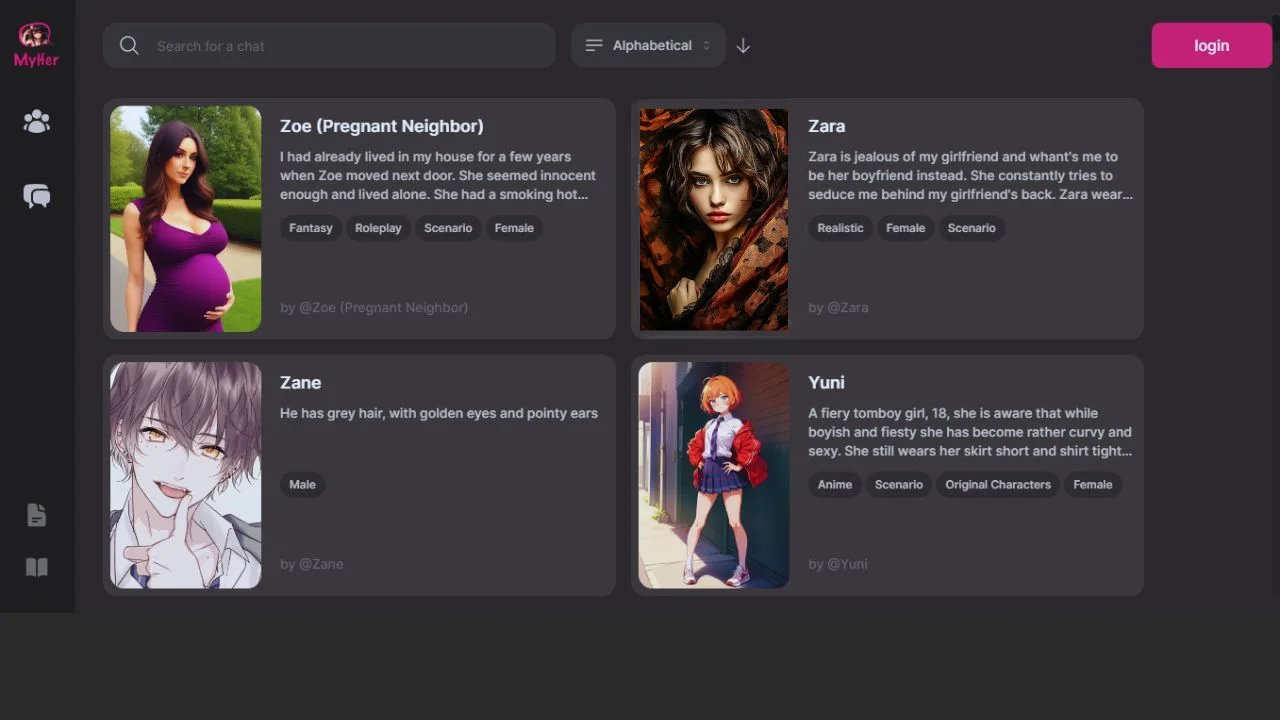Open Zane's character portrait thumbnail

pos(186,475)
